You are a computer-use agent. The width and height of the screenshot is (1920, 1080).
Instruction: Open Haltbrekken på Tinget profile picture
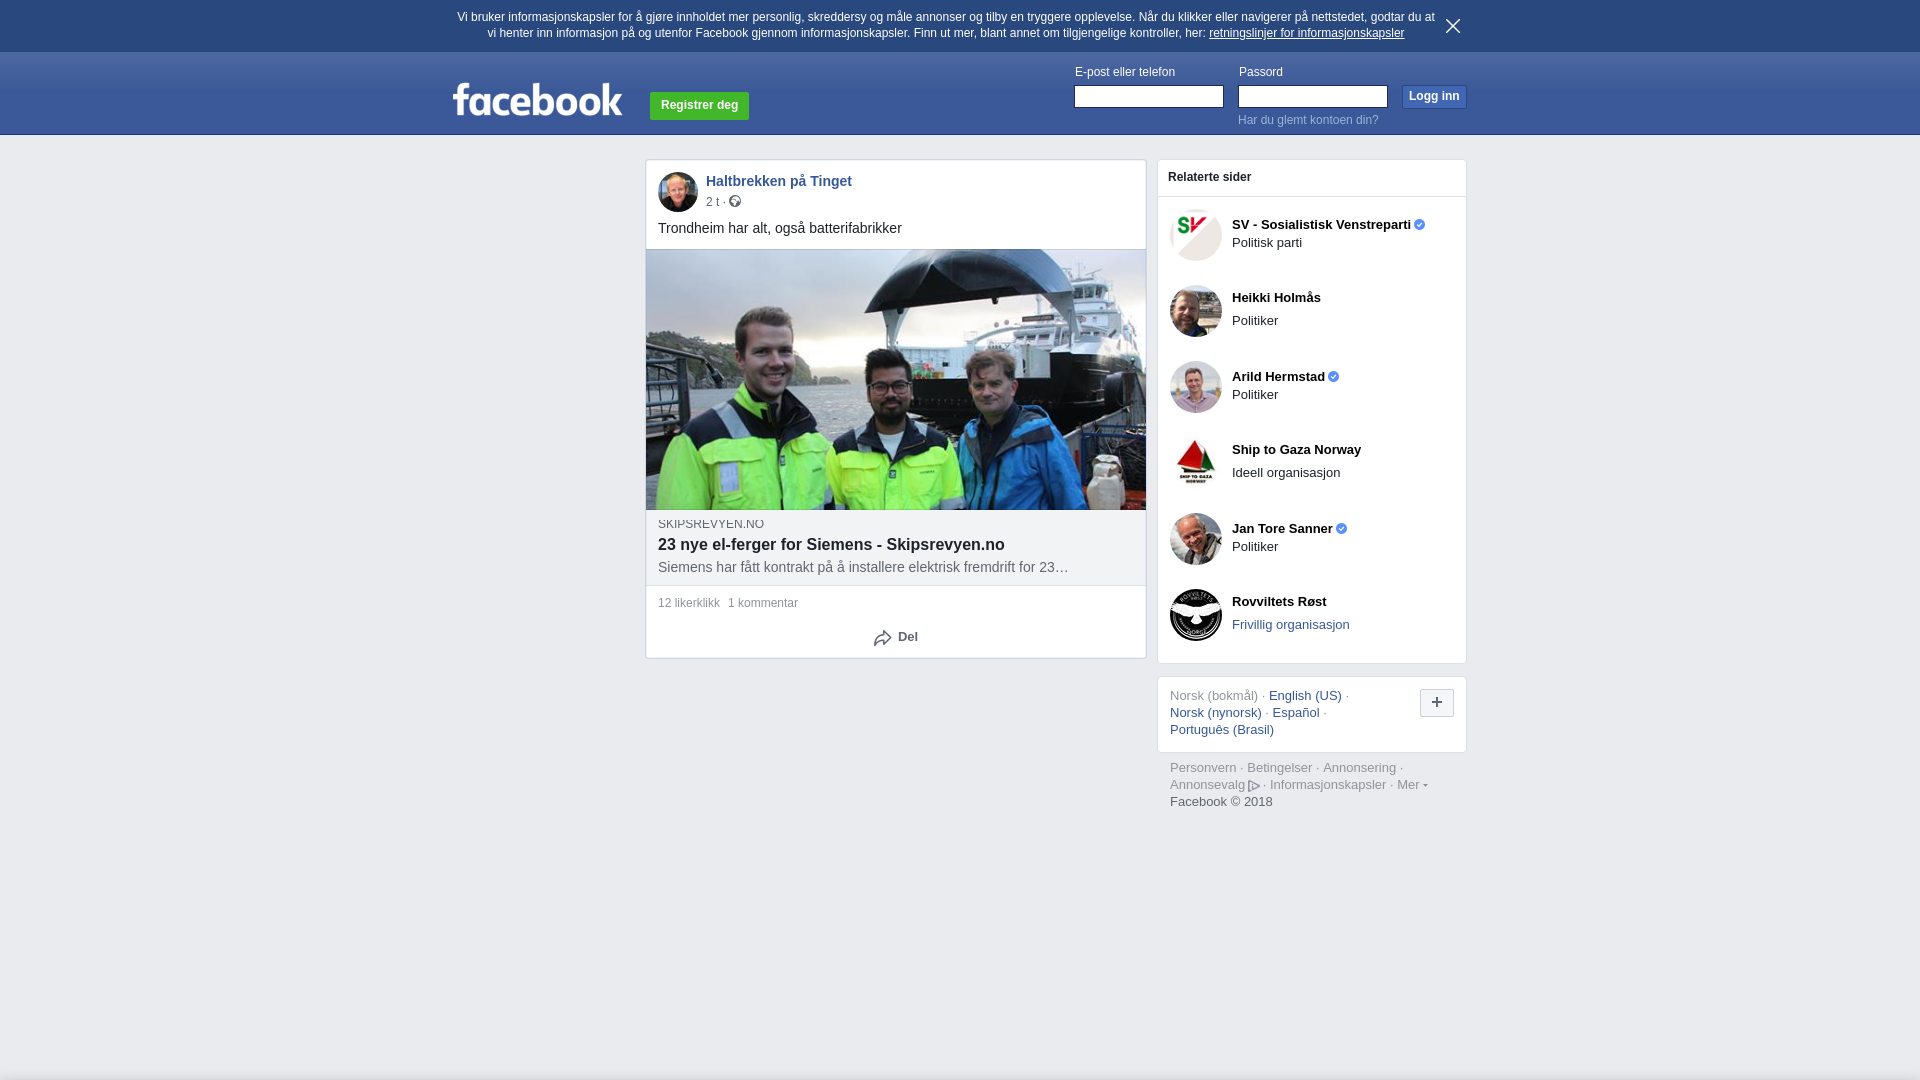[x=678, y=192]
